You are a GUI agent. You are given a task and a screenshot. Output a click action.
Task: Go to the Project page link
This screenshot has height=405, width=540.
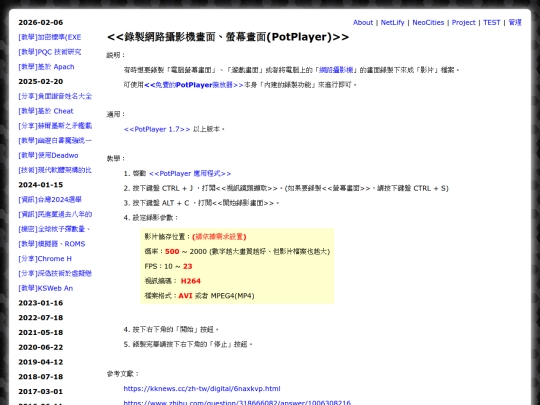click(x=464, y=22)
